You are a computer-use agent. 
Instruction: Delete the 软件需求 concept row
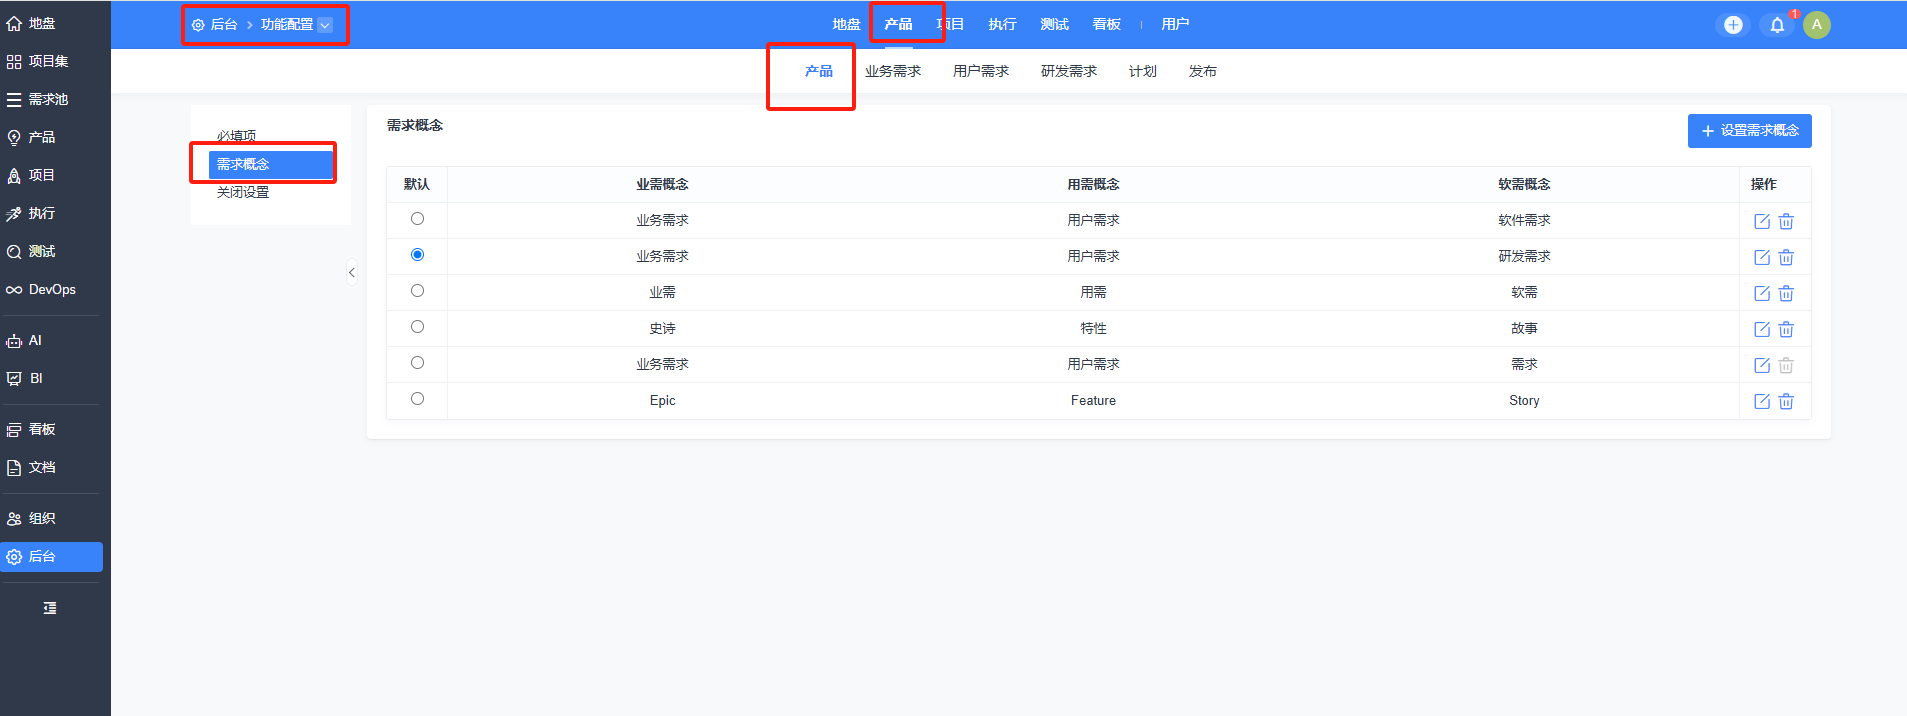pos(1786,221)
